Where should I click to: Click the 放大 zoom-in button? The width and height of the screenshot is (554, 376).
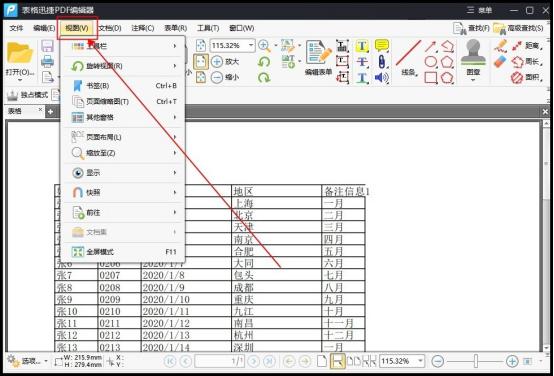[x=225, y=61]
